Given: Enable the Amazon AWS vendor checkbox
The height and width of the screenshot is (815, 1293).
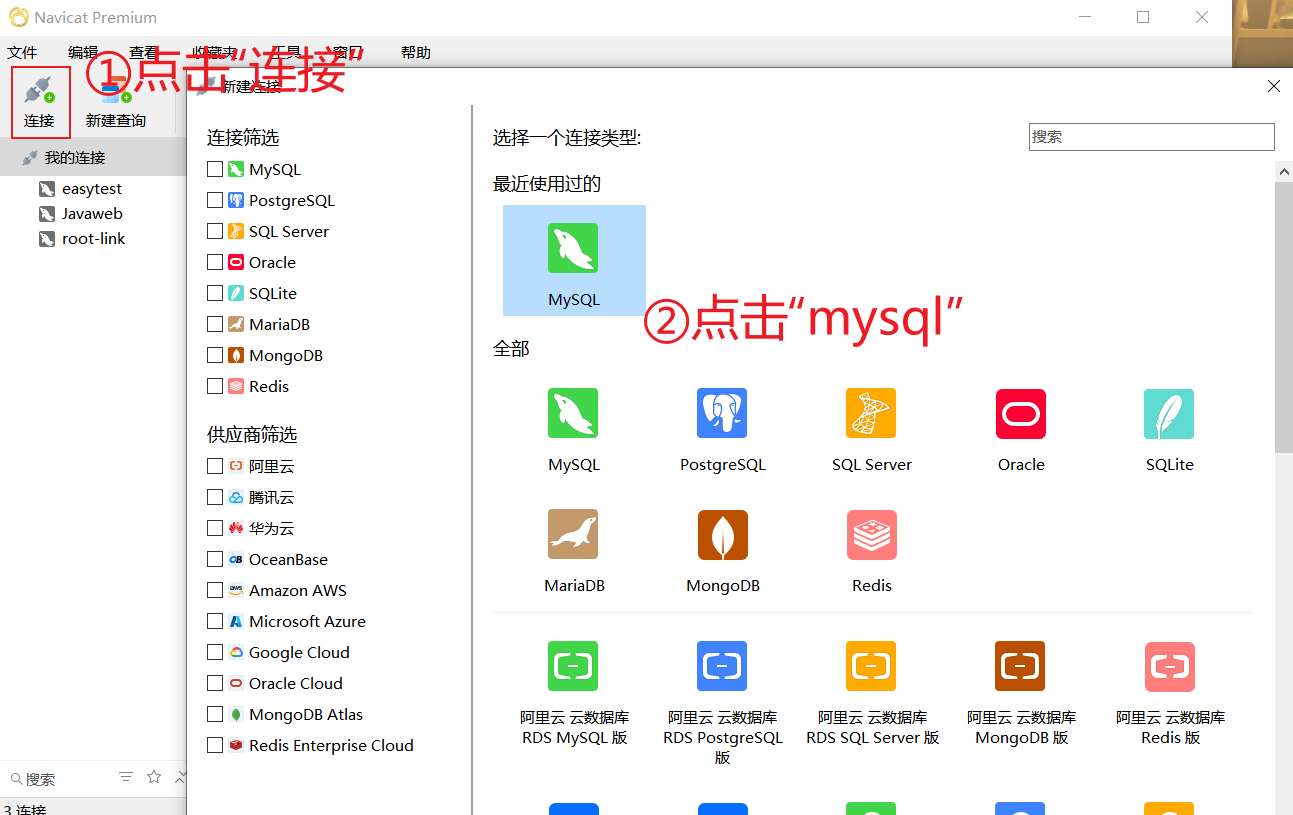Looking at the screenshot, I should tap(215, 590).
